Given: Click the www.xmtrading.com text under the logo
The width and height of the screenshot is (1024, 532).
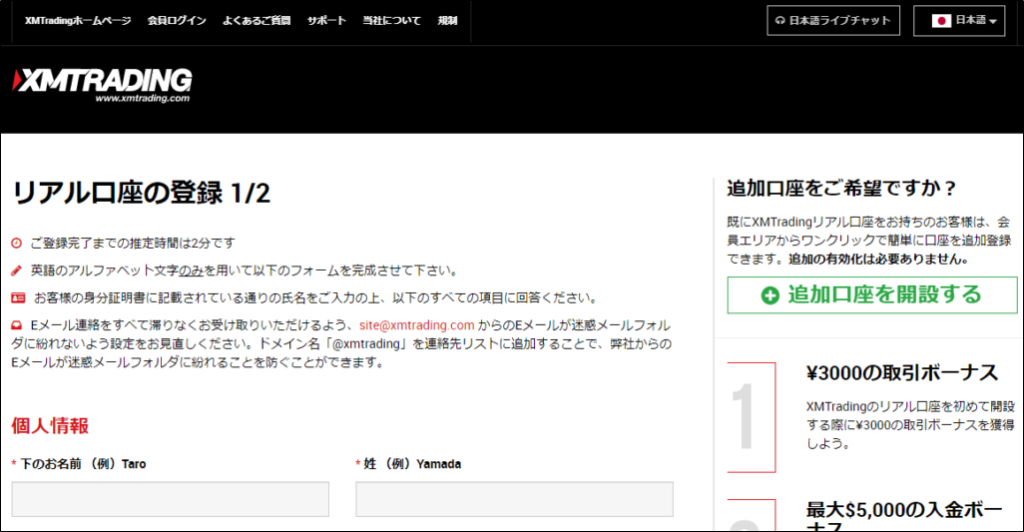Looking at the screenshot, I should click(142, 99).
